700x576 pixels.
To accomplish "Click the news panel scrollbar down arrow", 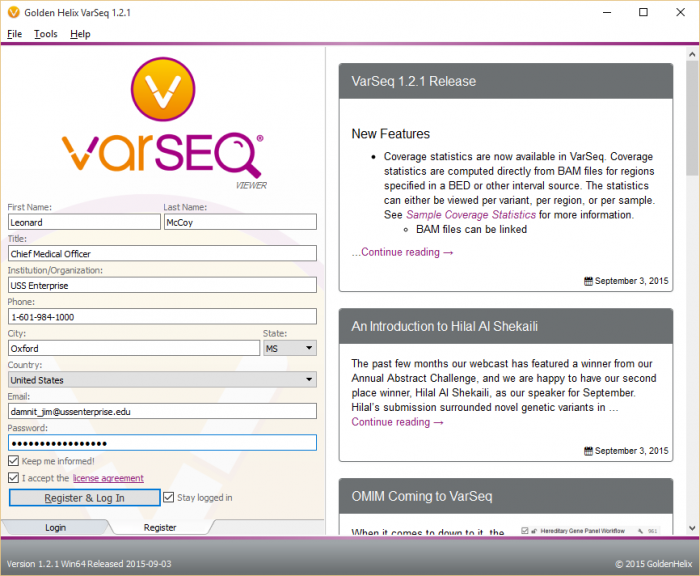I will pos(692,528).
